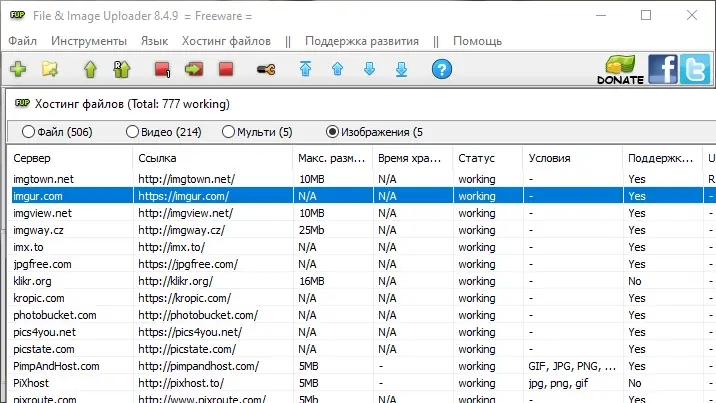The height and width of the screenshot is (403, 716).
Task: Click the red square with number 1
Action: point(163,69)
